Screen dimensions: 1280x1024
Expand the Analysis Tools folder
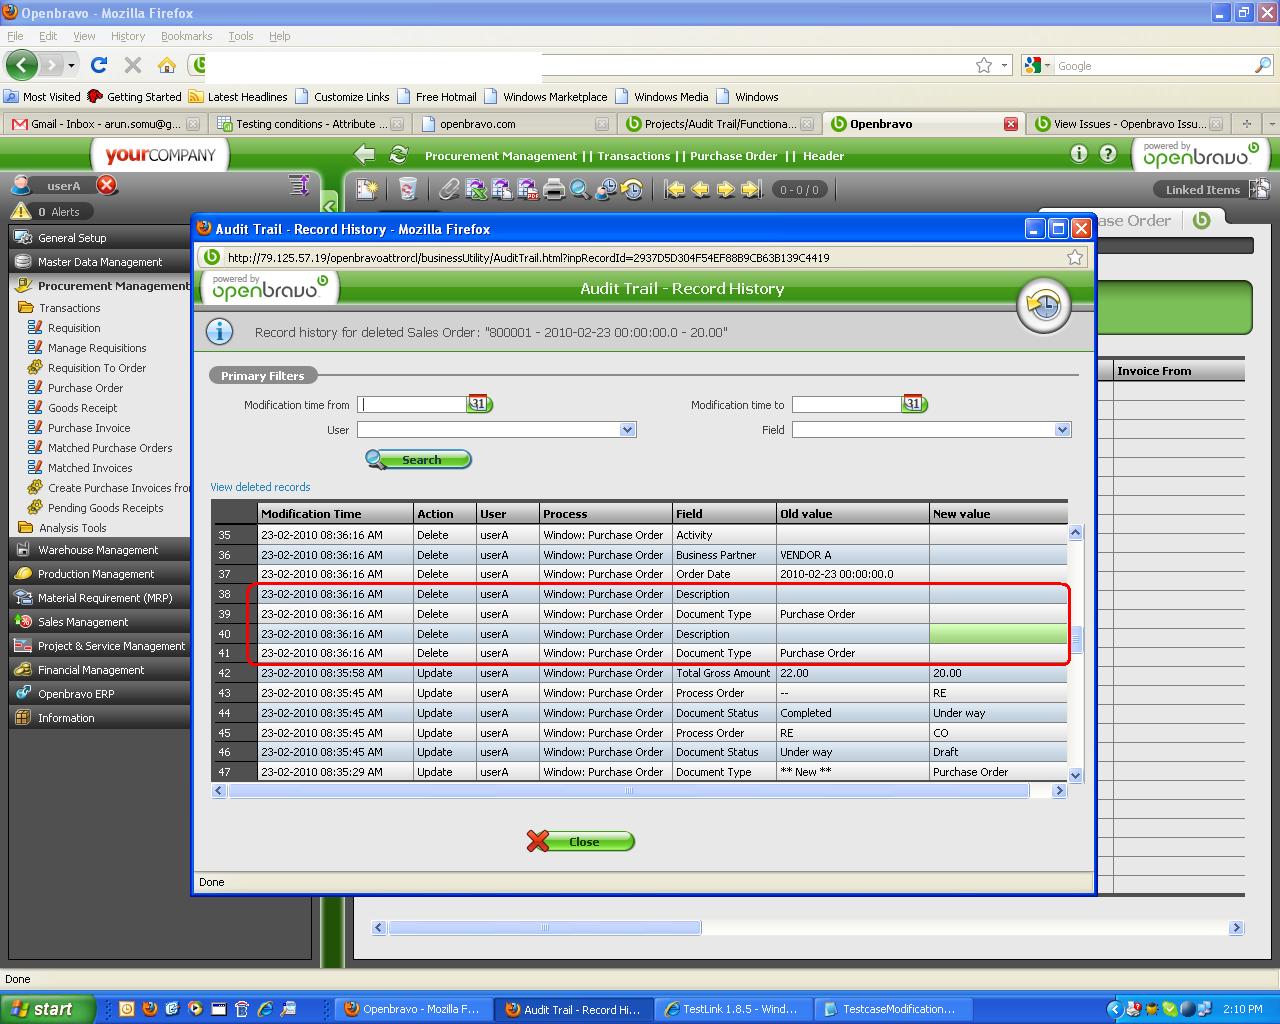pyautogui.click(x=72, y=528)
